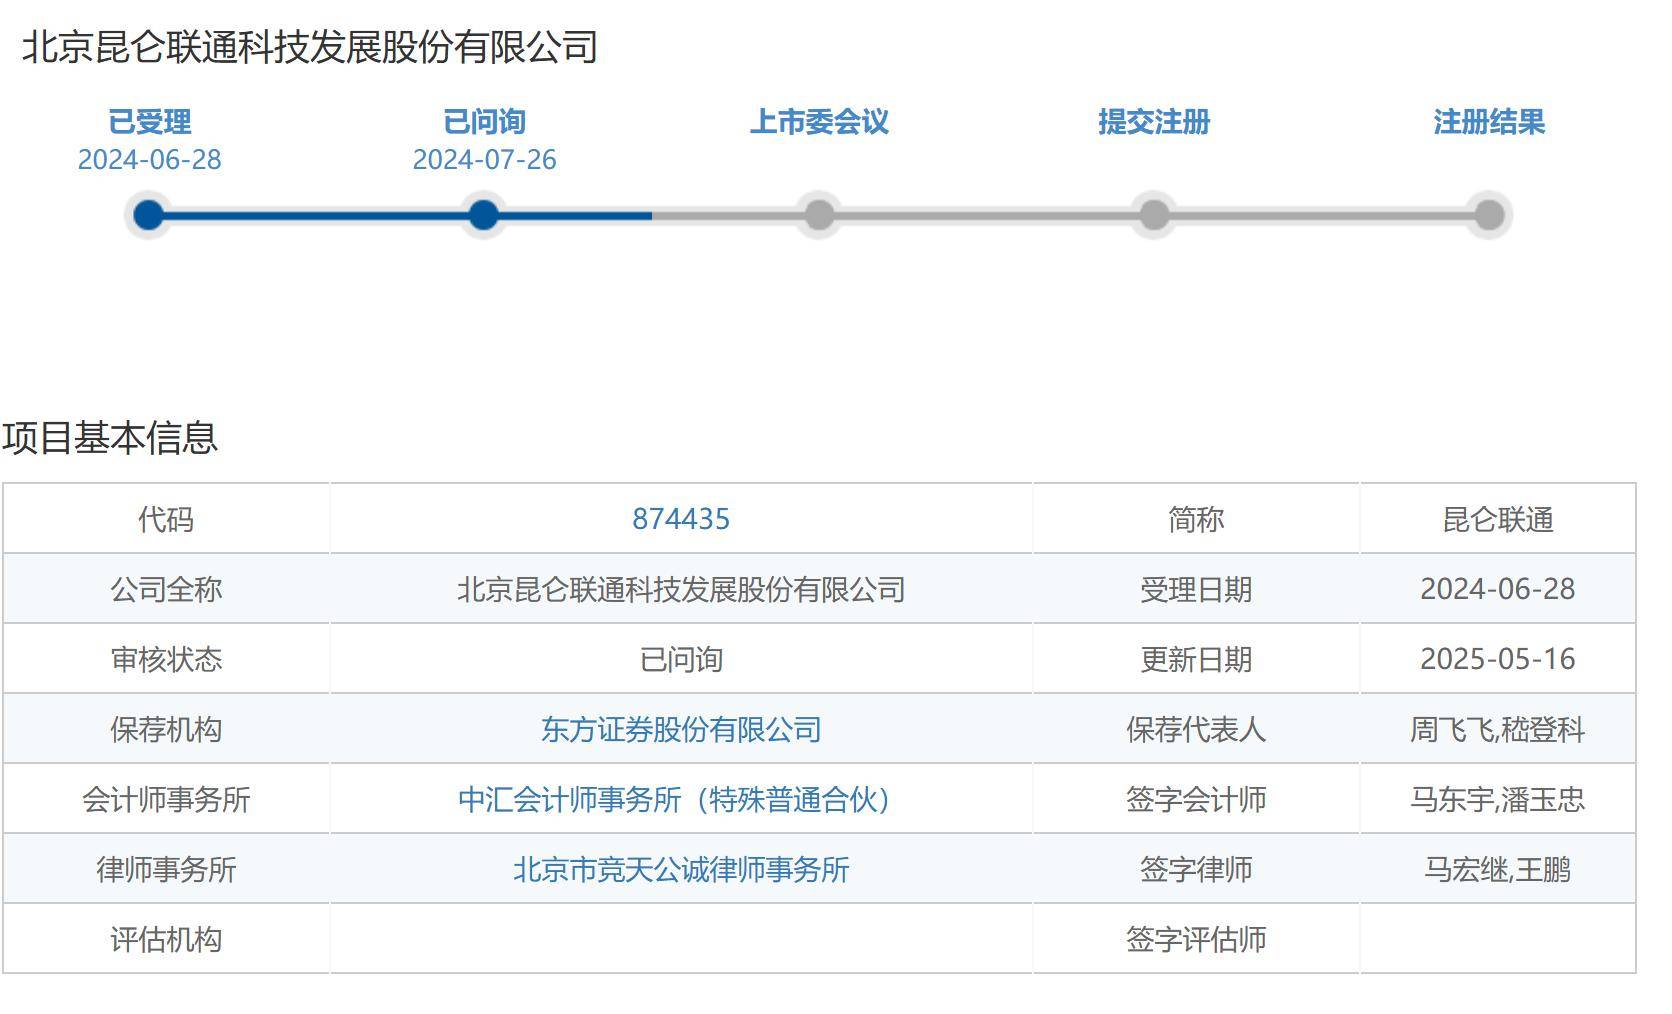Click the 注册结果 timeline step dot
This screenshot has height=1014, width=1672.
1489,215
